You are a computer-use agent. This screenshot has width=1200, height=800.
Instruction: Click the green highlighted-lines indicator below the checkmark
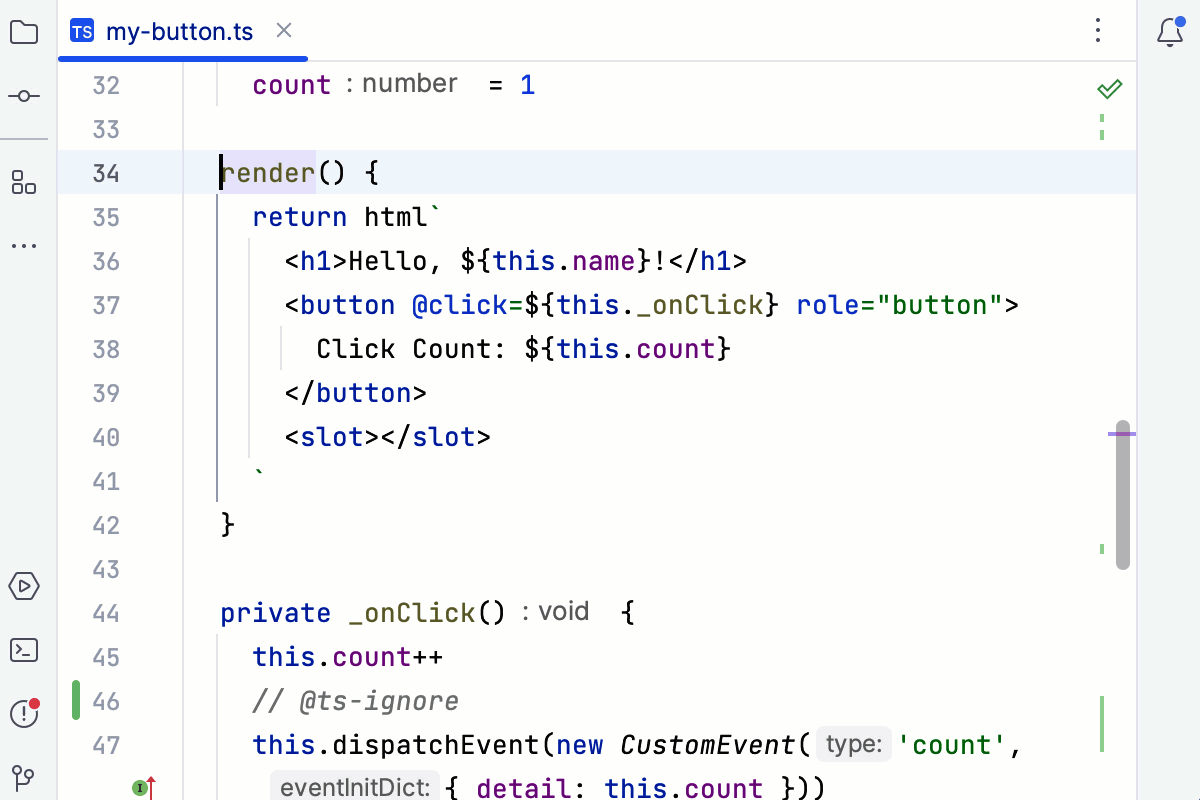tap(1101, 128)
